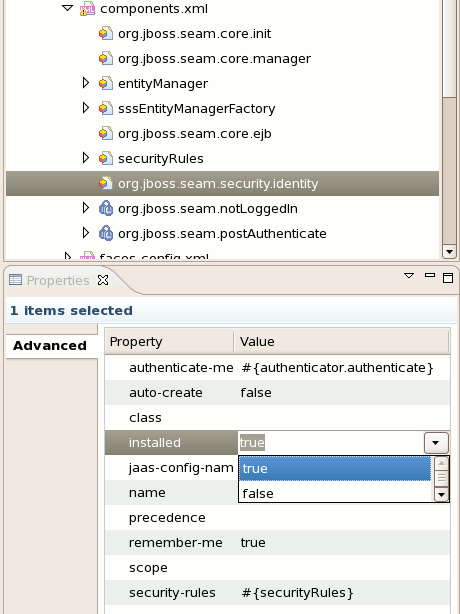Expand the org.jboss.seam.notLoggedIn node
Image resolution: width=460 pixels, height=614 pixels.
click(86, 208)
